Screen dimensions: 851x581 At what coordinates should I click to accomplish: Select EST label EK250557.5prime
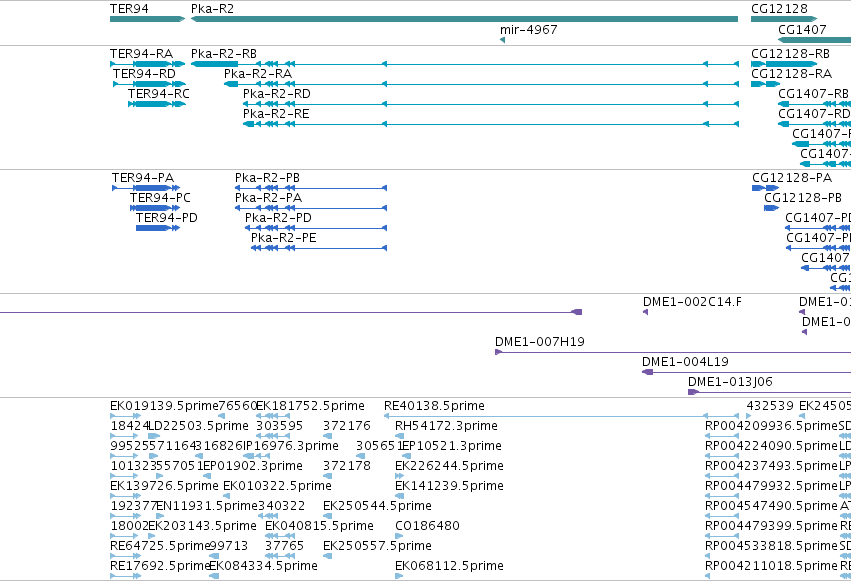click(x=377, y=547)
